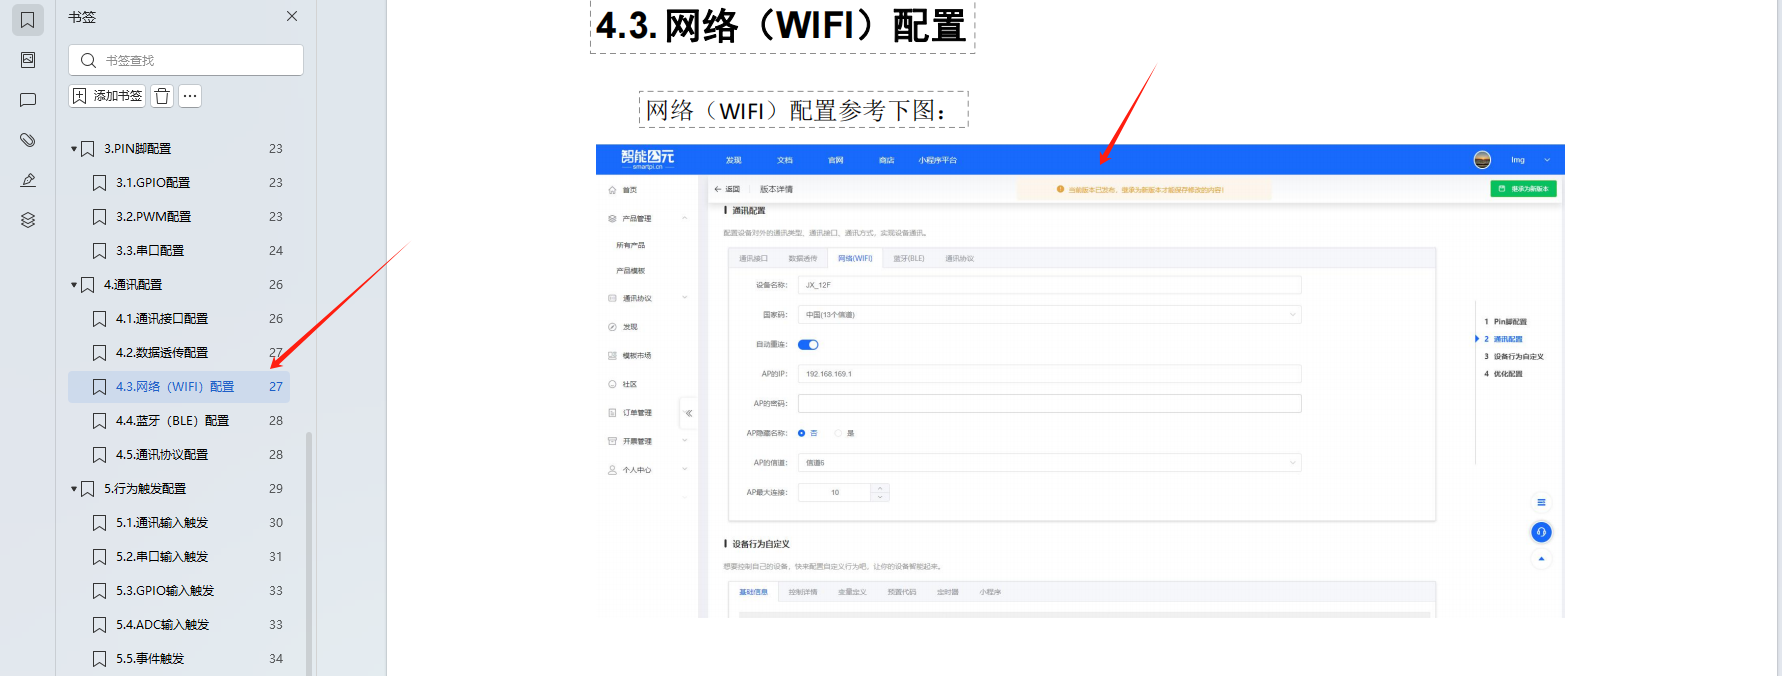Collapse the 4.通讯配置 bookmark group
This screenshot has width=1782, height=676.
(74, 285)
